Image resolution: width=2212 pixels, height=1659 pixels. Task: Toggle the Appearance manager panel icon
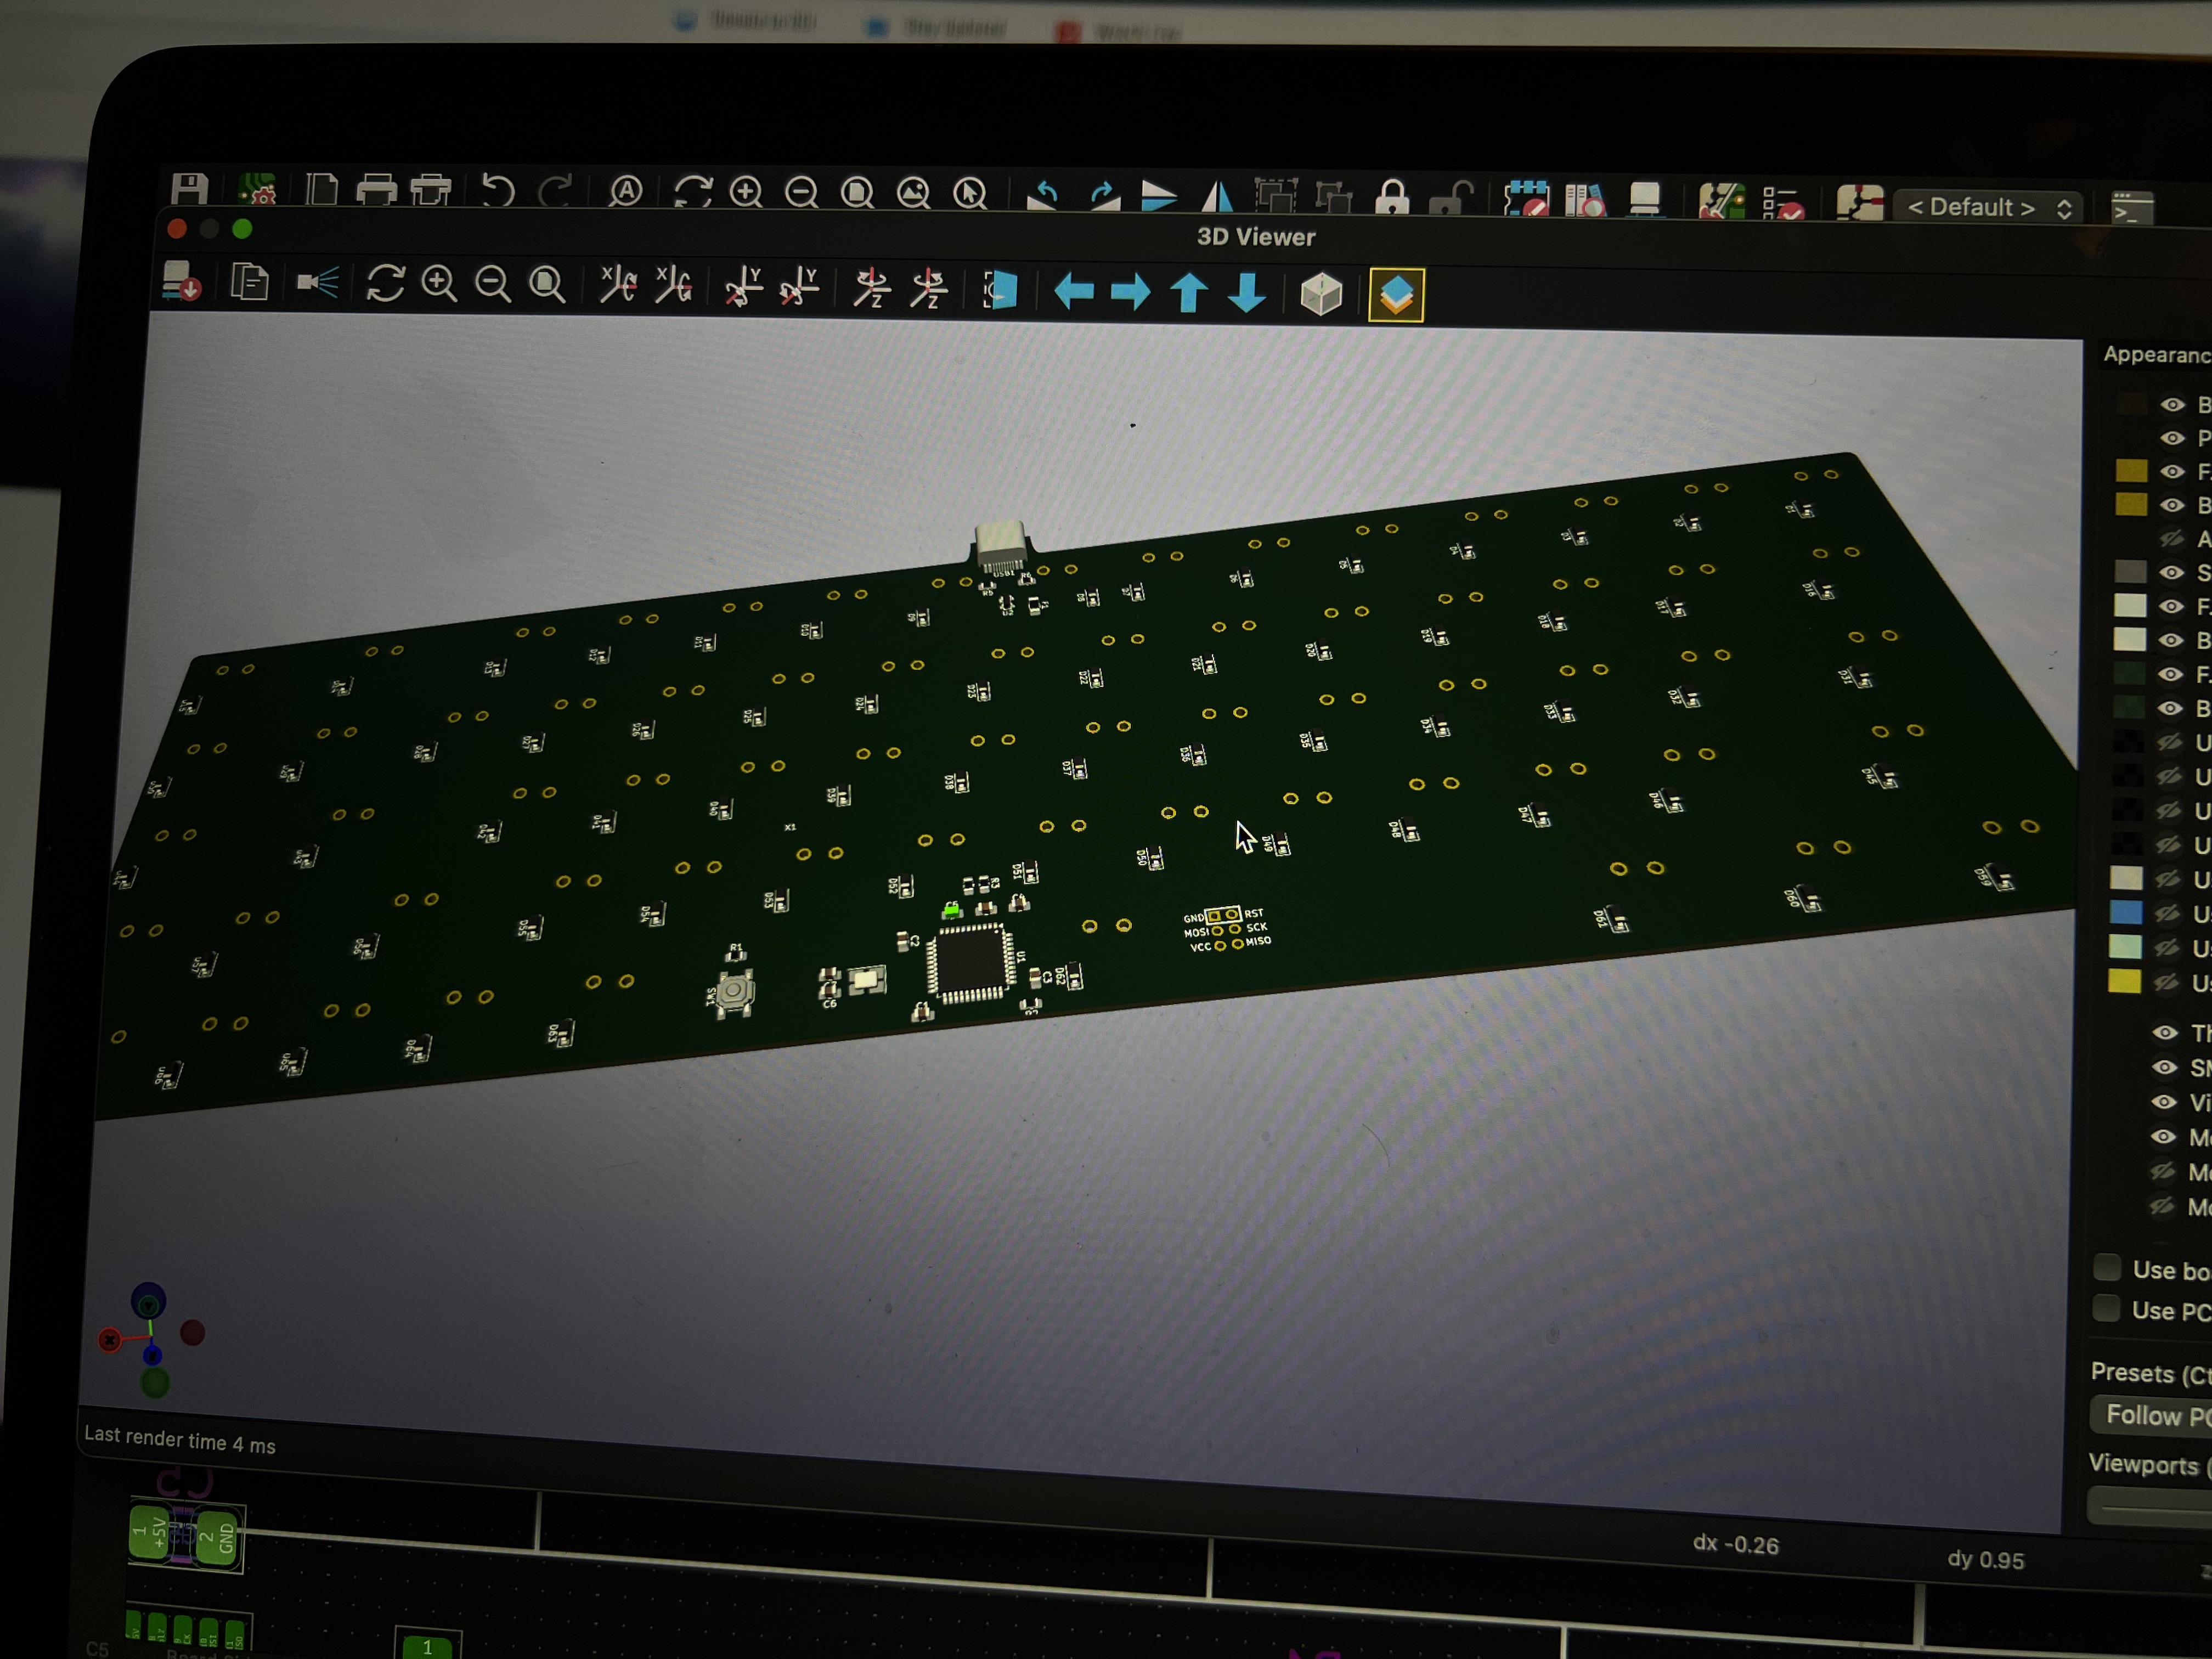[x=1397, y=296]
